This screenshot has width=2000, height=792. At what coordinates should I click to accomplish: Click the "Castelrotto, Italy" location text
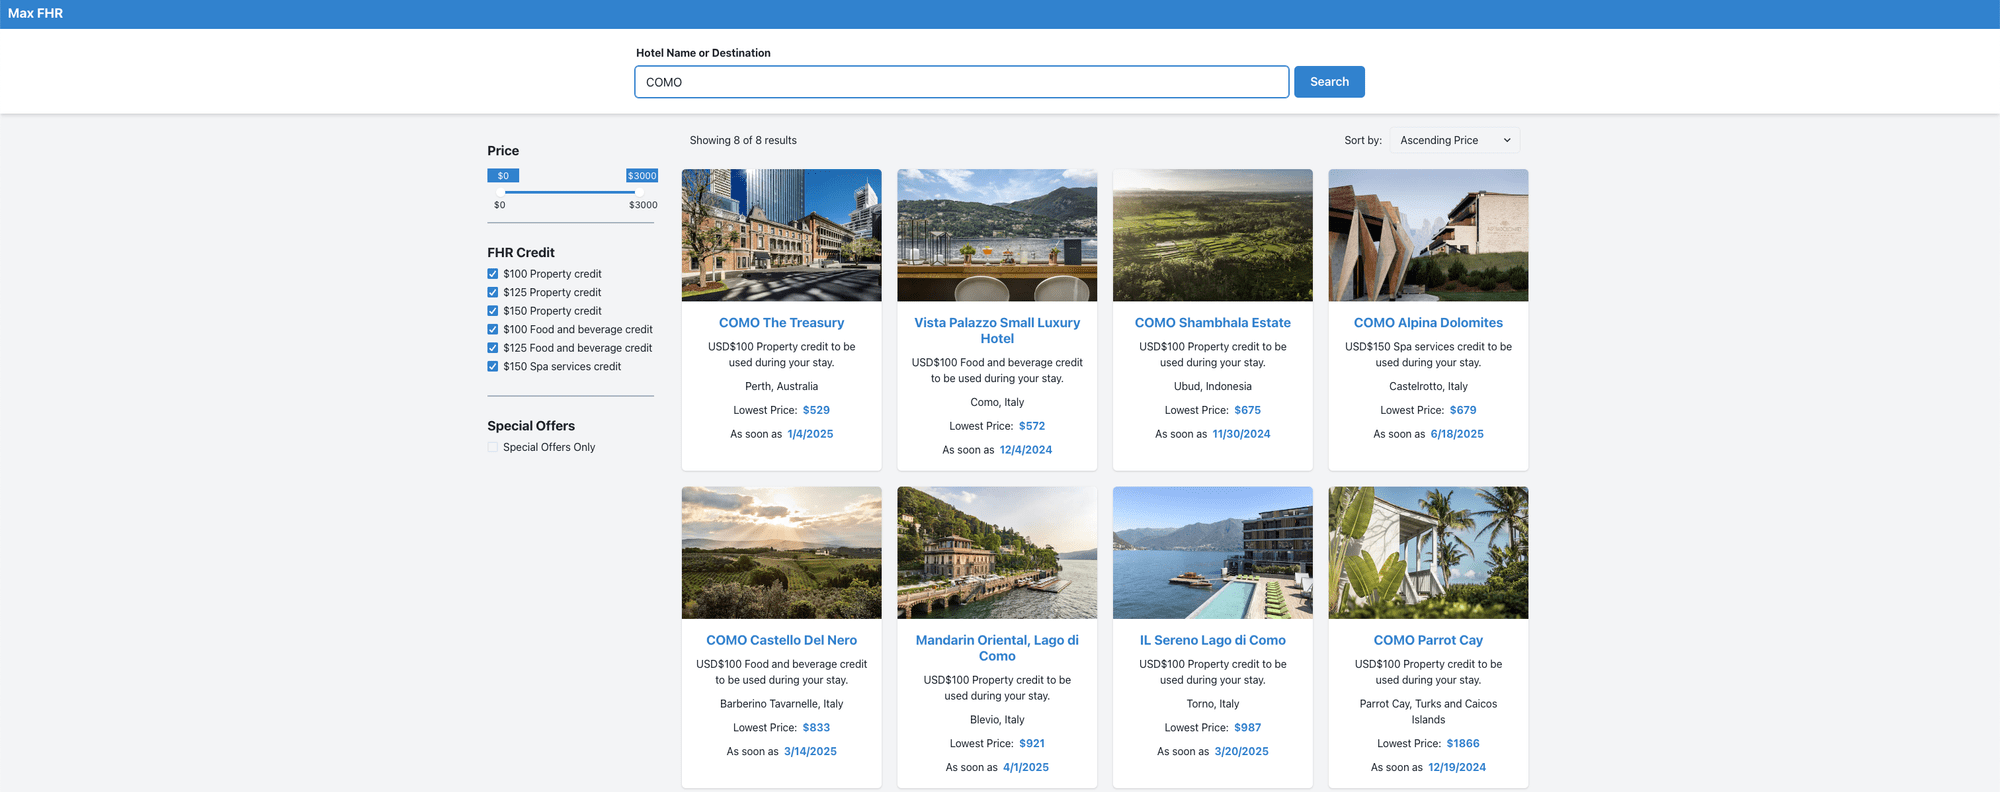click(1428, 387)
